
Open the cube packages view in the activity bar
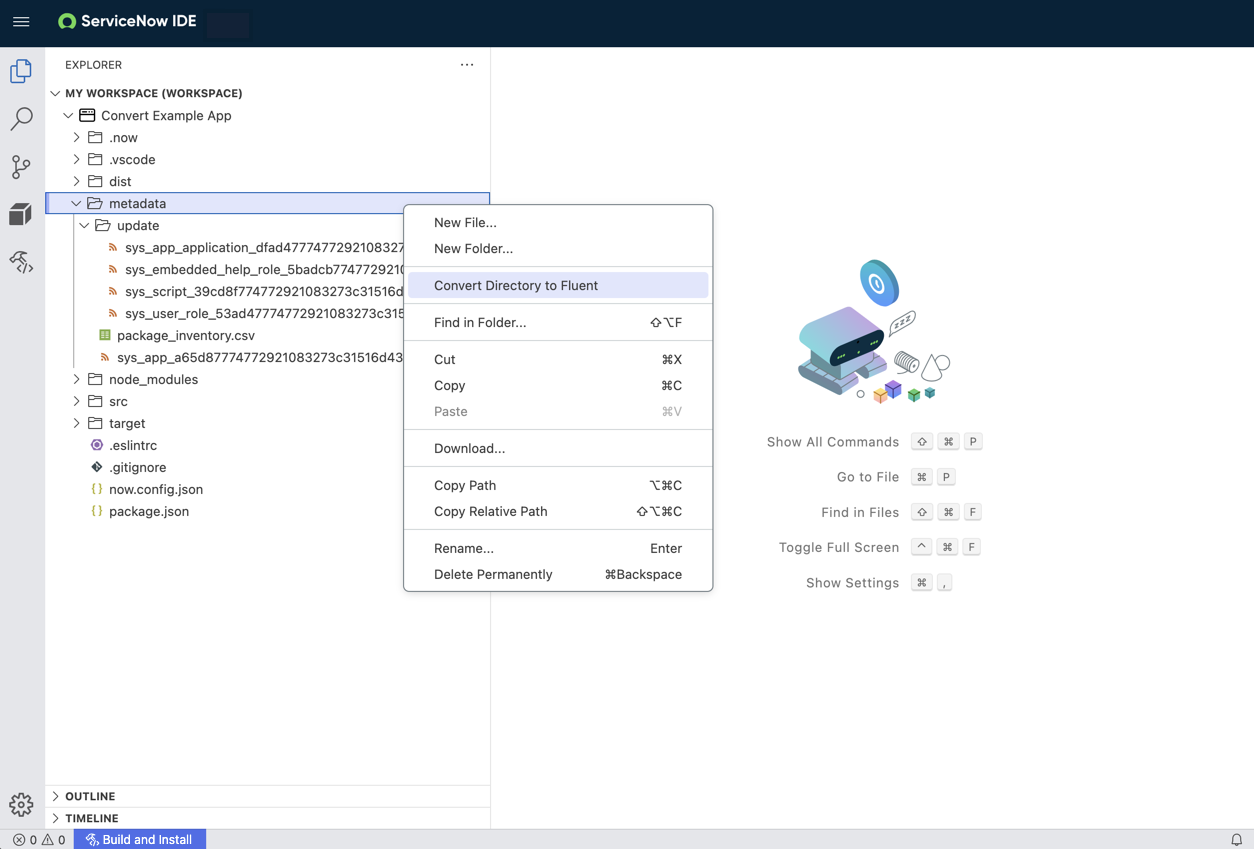coord(21,214)
